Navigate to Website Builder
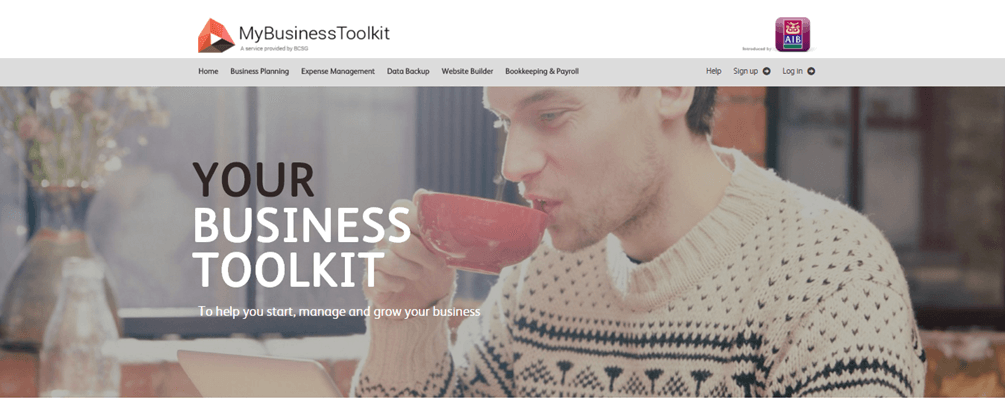The width and height of the screenshot is (1005, 400). tap(467, 71)
